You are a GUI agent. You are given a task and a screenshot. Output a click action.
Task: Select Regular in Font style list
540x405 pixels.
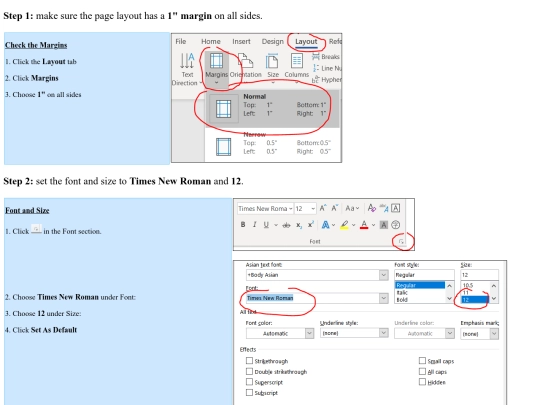[x=420, y=285]
